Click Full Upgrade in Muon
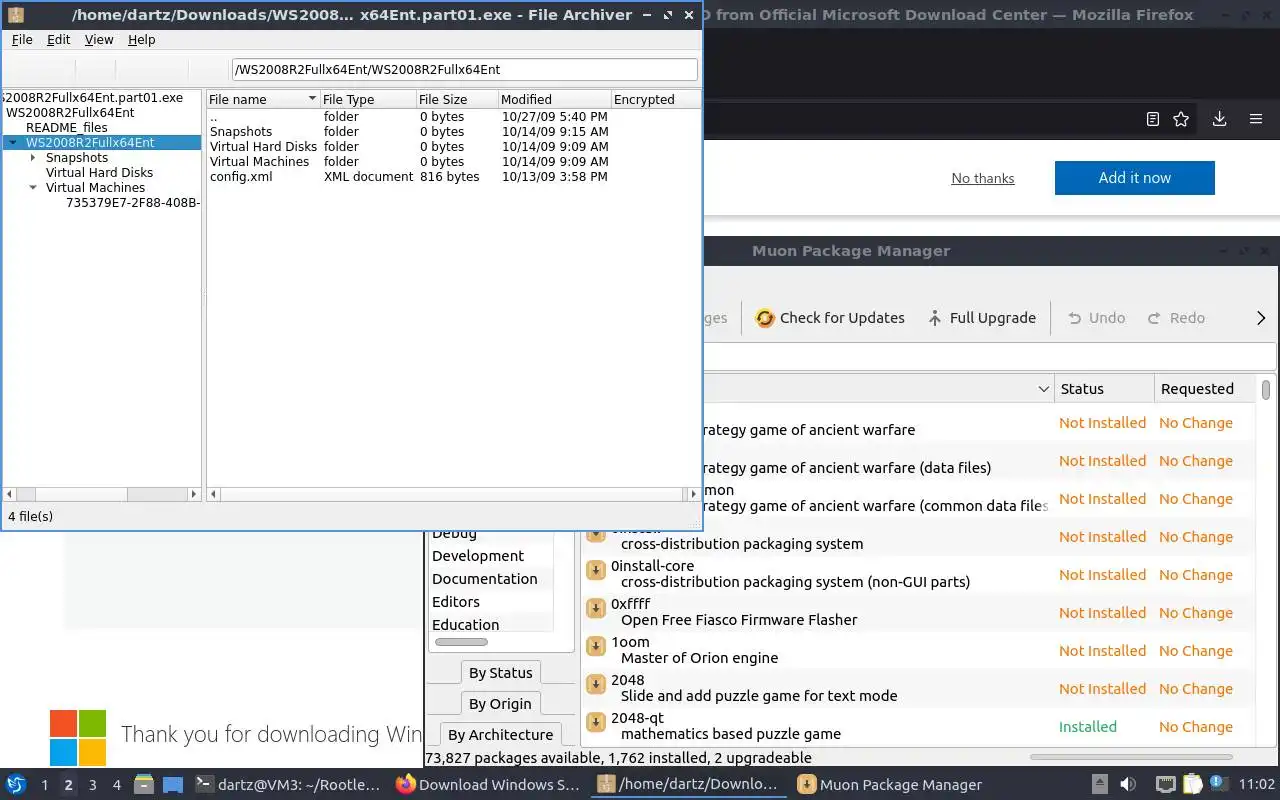 click(x=981, y=318)
